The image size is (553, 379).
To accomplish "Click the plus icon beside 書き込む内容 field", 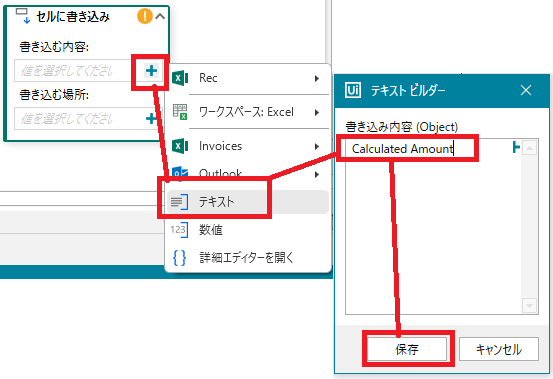I will coord(152,71).
